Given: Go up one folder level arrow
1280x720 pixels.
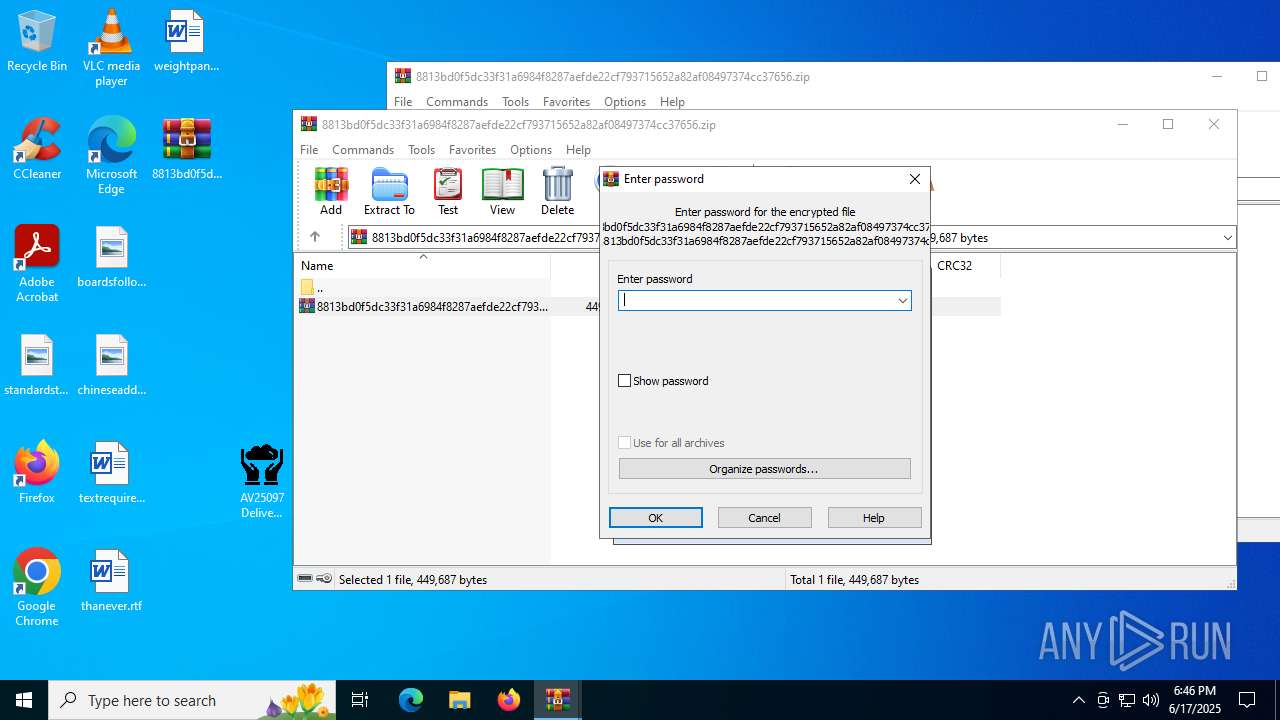Looking at the screenshot, I should [x=314, y=237].
